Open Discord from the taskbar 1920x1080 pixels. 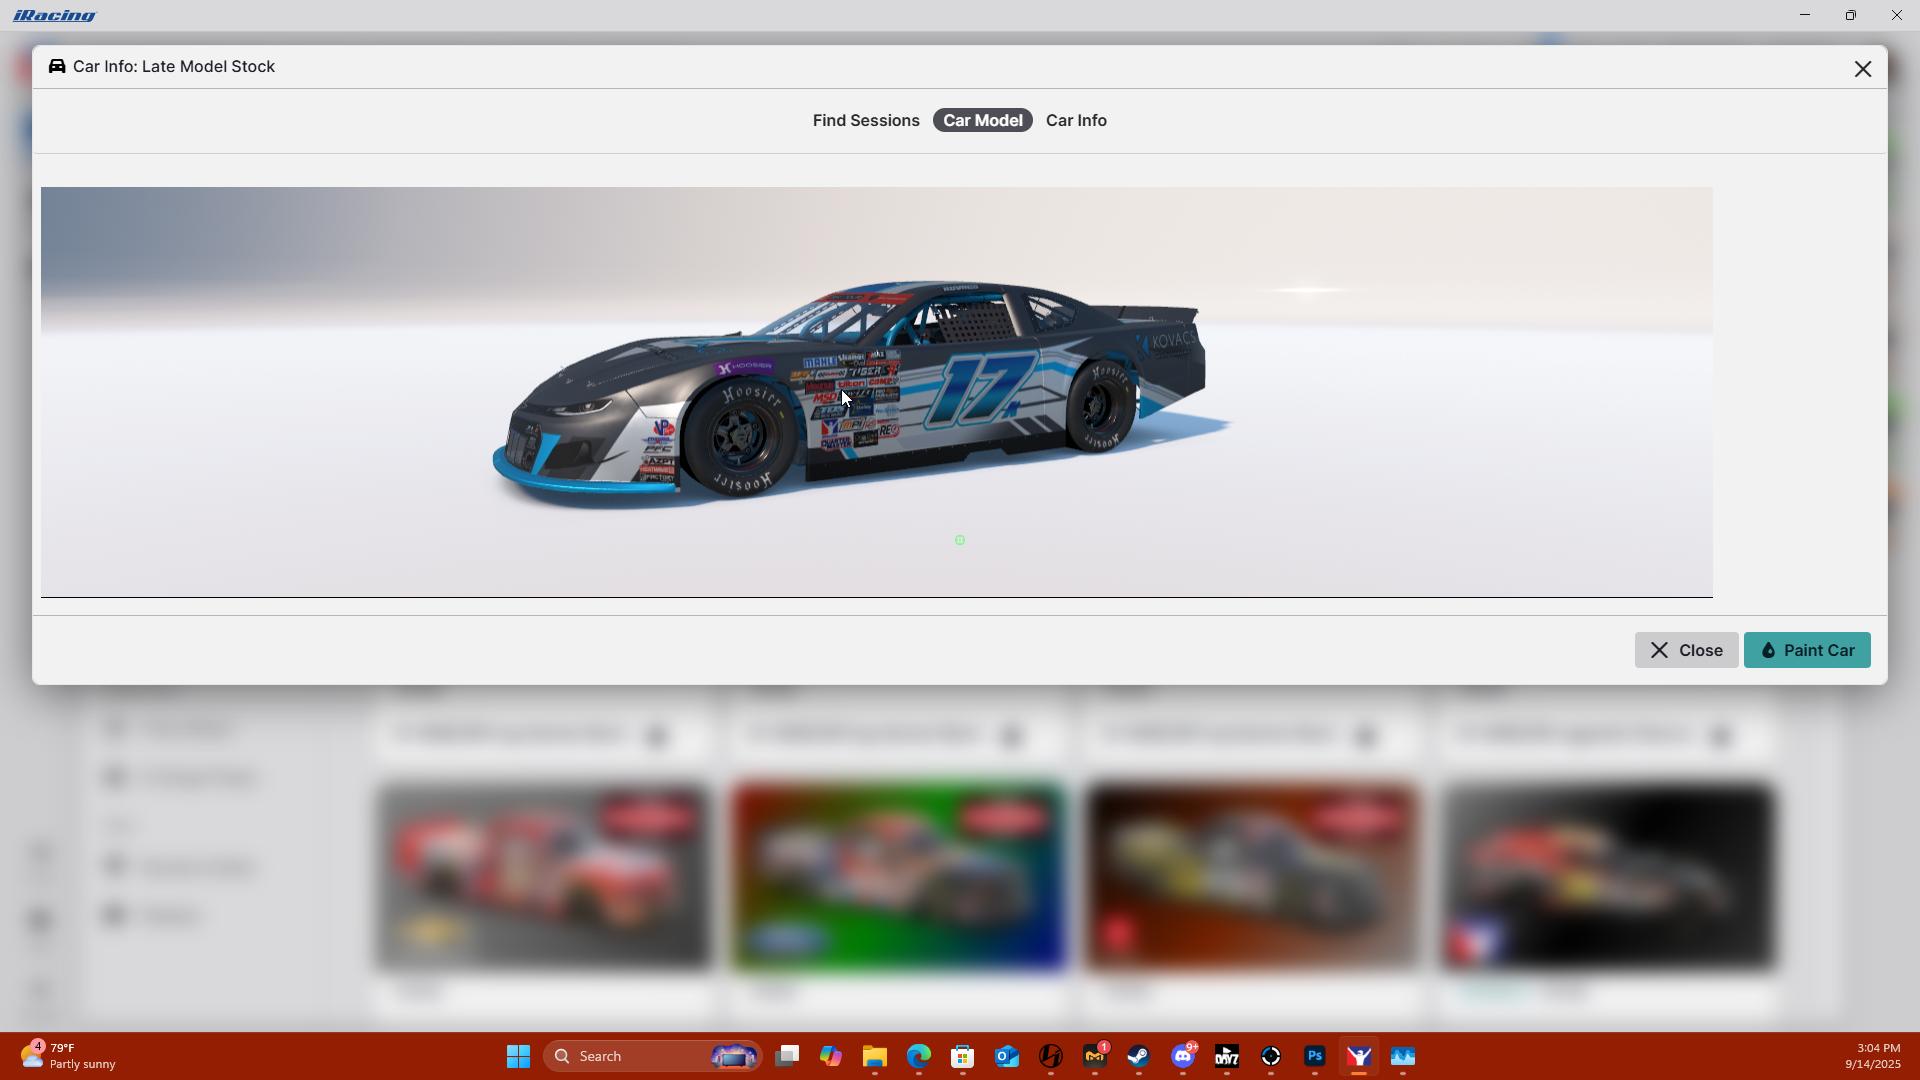point(1183,1056)
